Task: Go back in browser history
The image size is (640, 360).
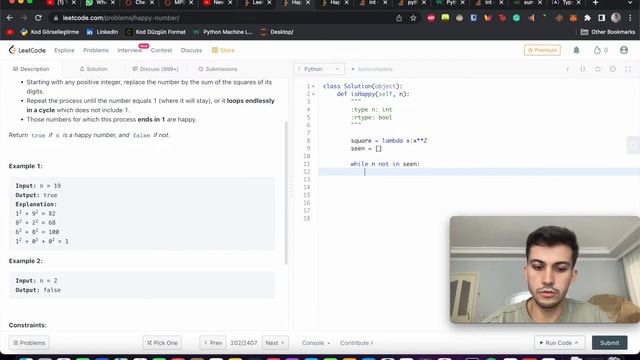Action: pyautogui.click(x=10, y=18)
